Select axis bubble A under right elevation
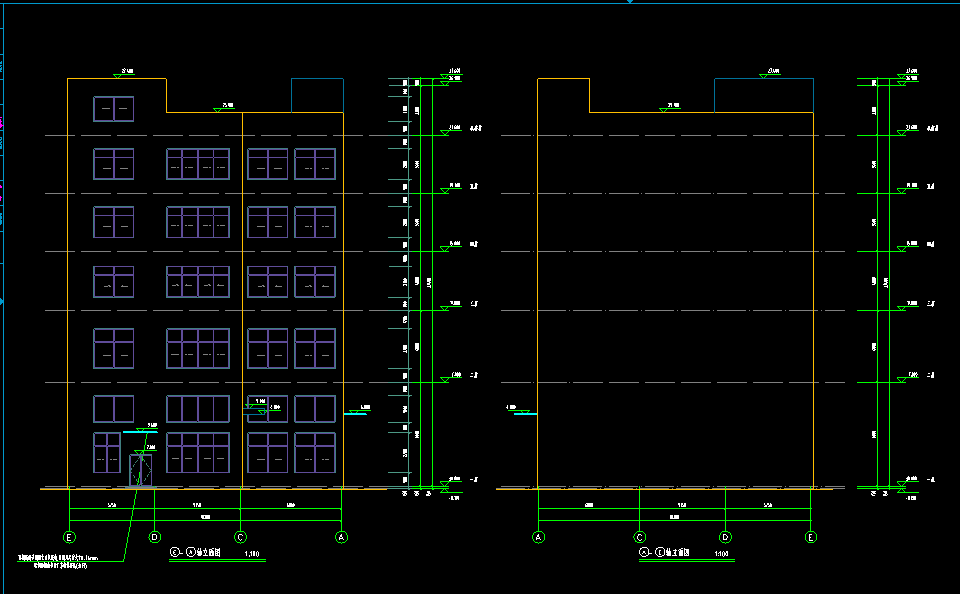 point(538,537)
